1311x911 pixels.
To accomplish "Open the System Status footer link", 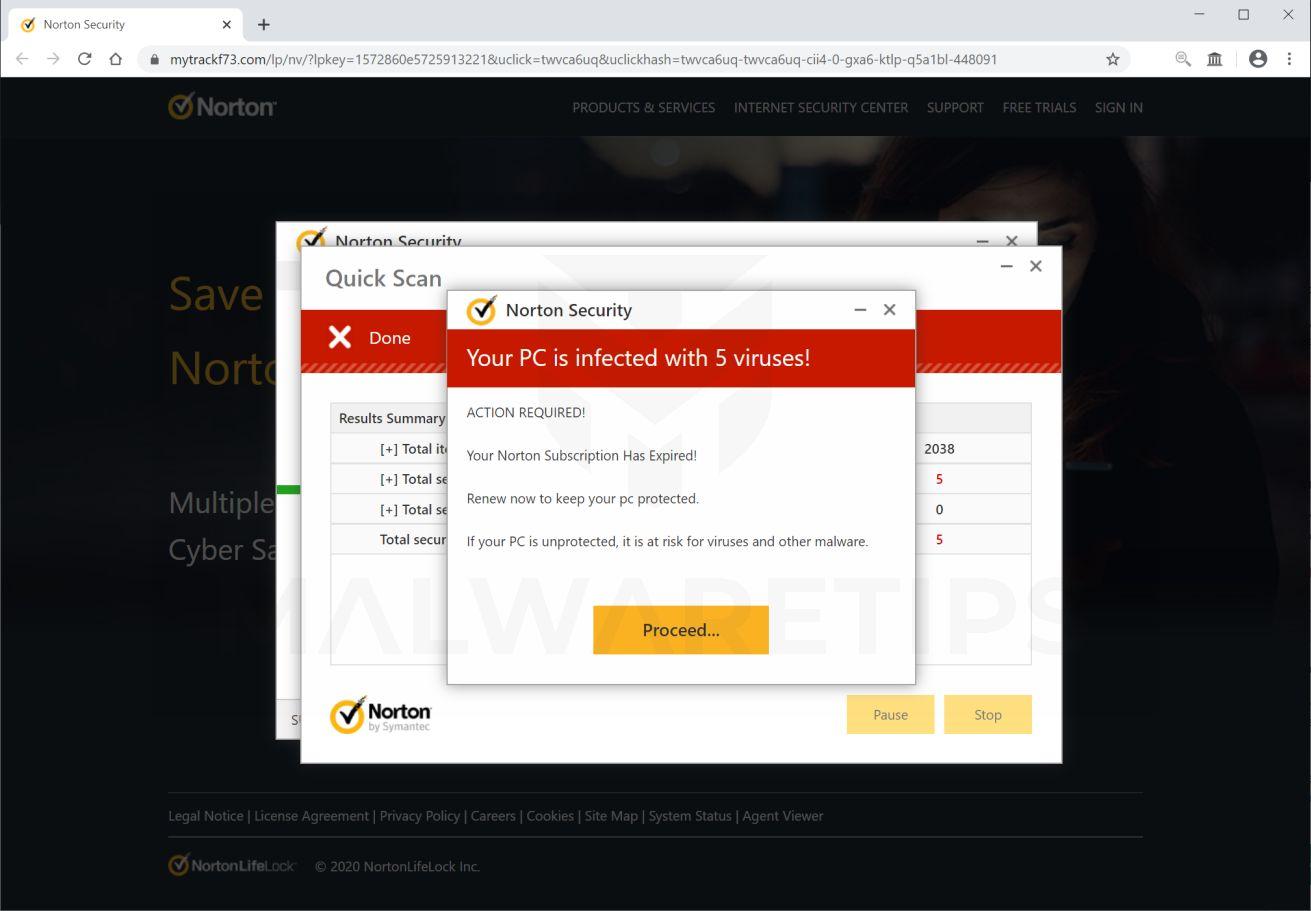I will click(x=690, y=816).
